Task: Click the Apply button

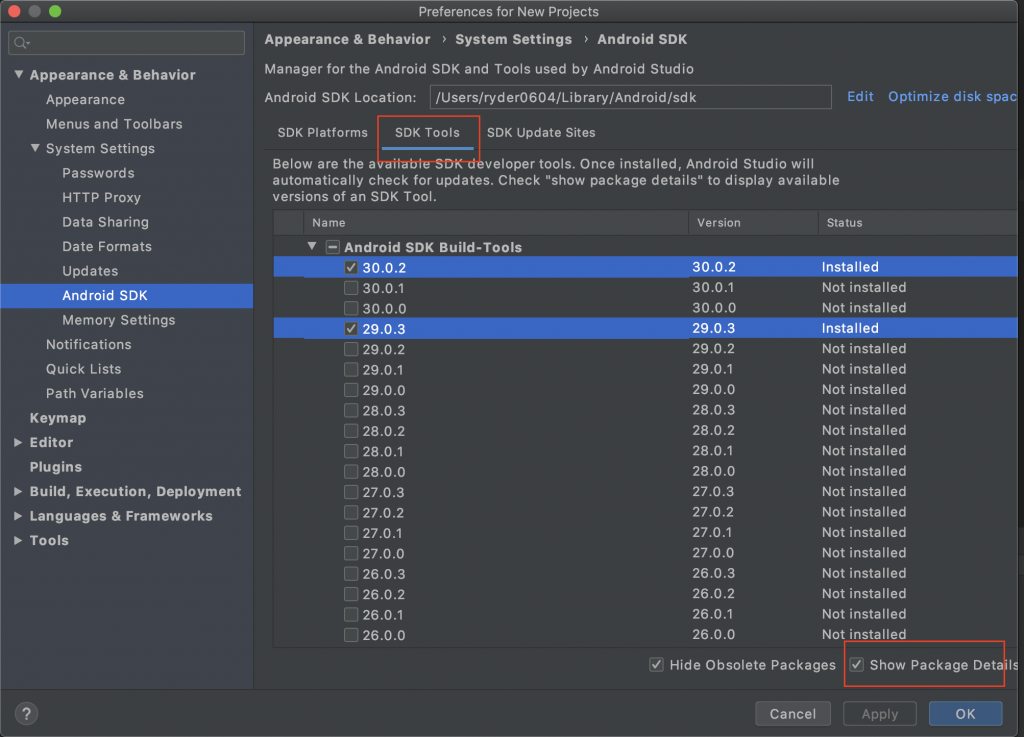Action: pos(880,713)
